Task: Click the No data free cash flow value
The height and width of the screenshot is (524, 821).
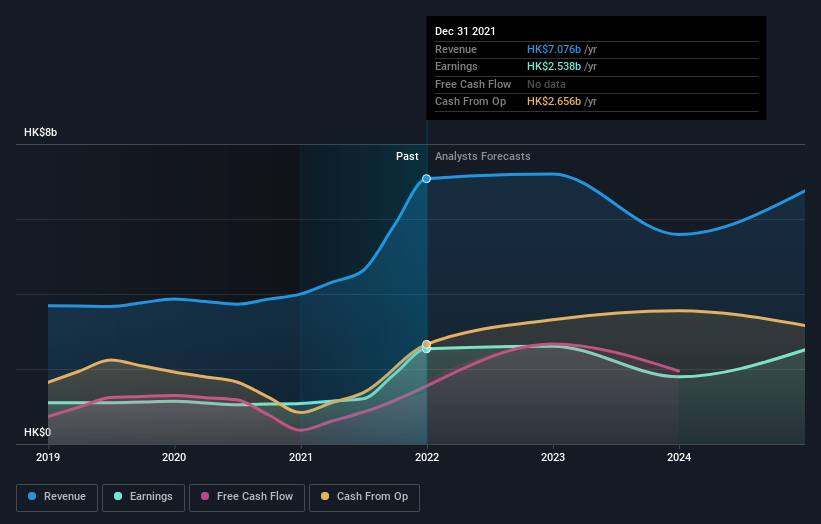Action: (x=546, y=84)
